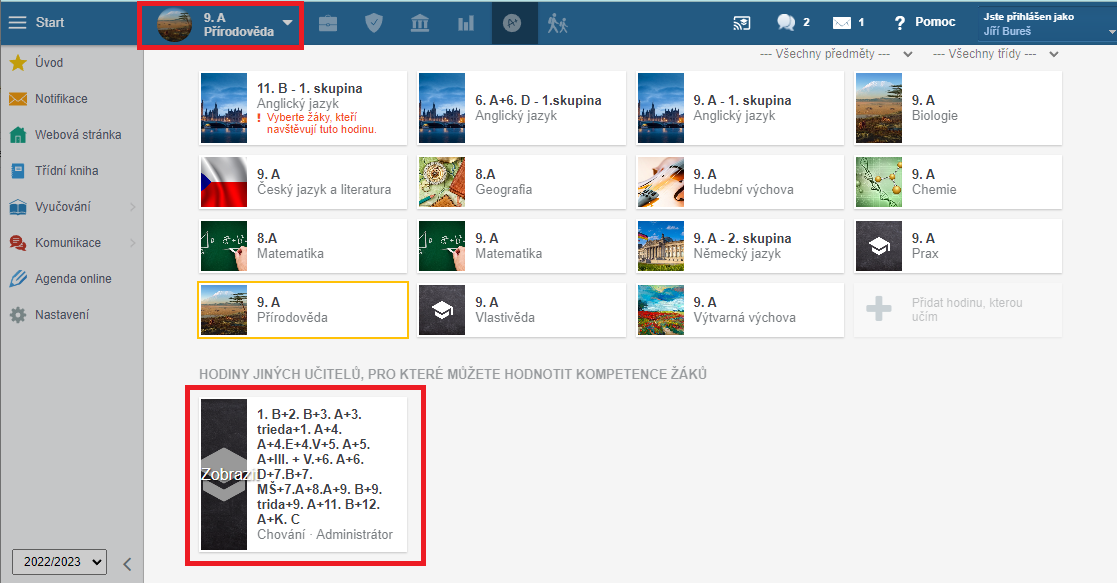This screenshot has height=583, width=1117.
Task: Go to Třídní kniha in sidebar
Action: [x=66, y=171]
